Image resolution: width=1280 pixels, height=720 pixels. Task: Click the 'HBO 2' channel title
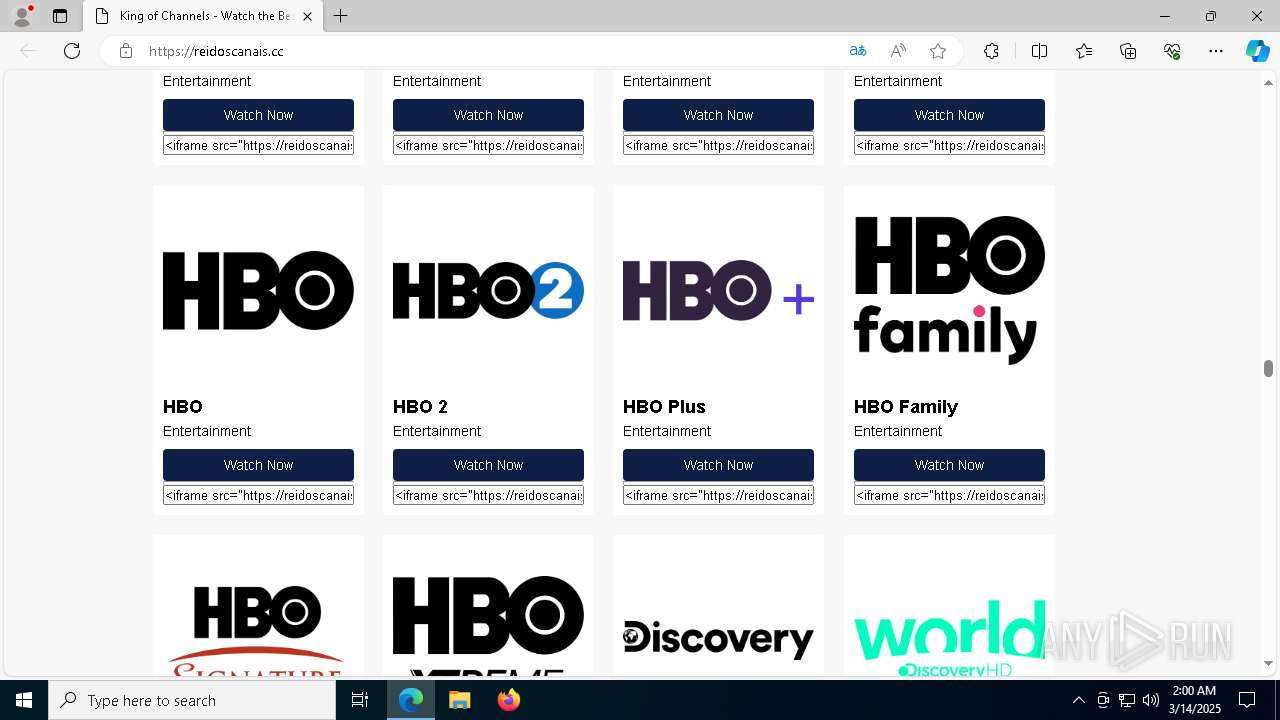click(x=420, y=407)
